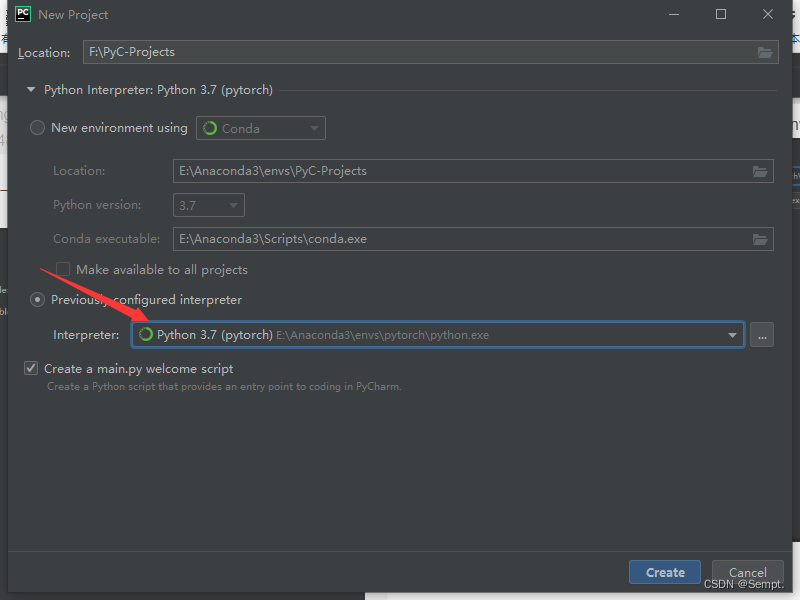Close the New Project dialog
Image resolution: width=800 pixels, height=600 pixels.
click(768, 14)
